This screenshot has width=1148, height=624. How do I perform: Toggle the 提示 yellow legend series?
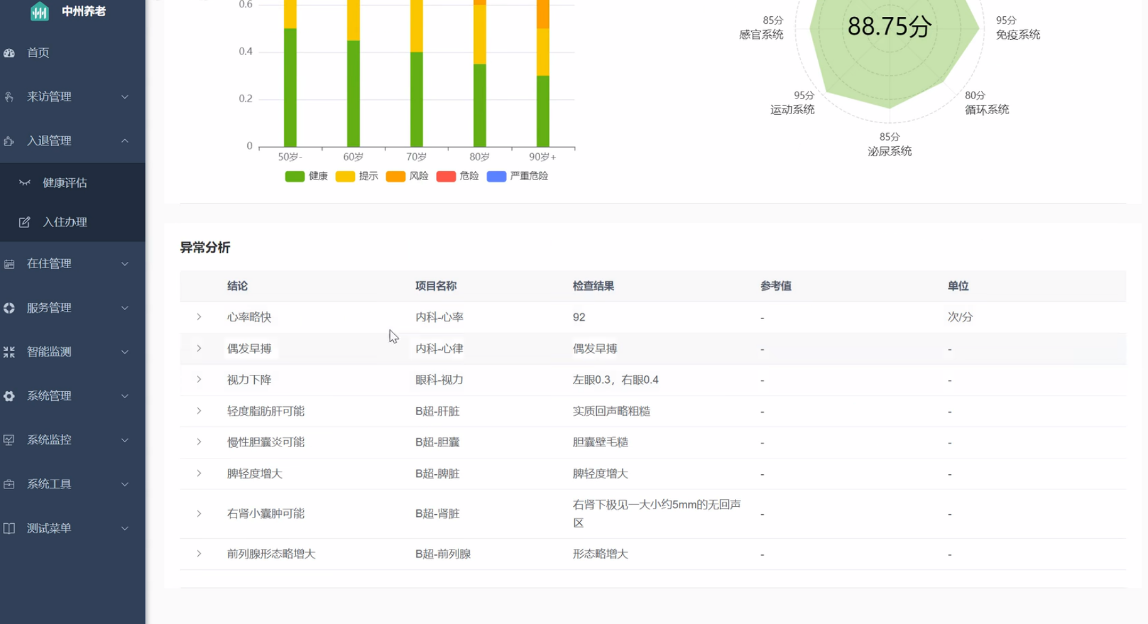(356, 176)
